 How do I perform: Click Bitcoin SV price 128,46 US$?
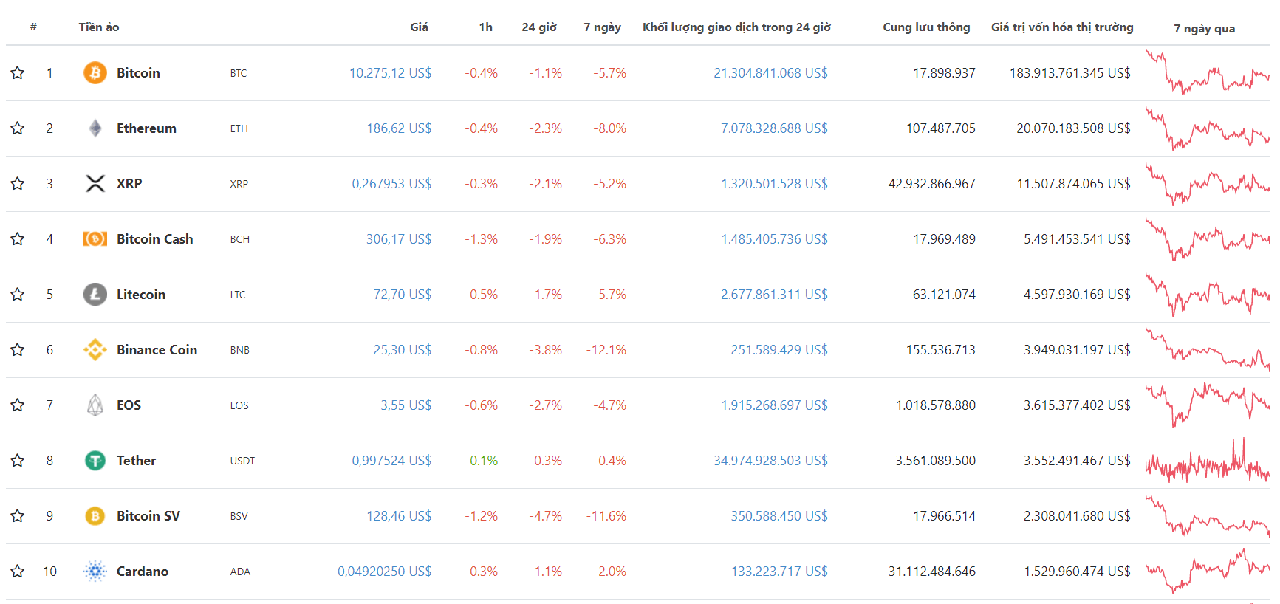(x=399, y=516)
